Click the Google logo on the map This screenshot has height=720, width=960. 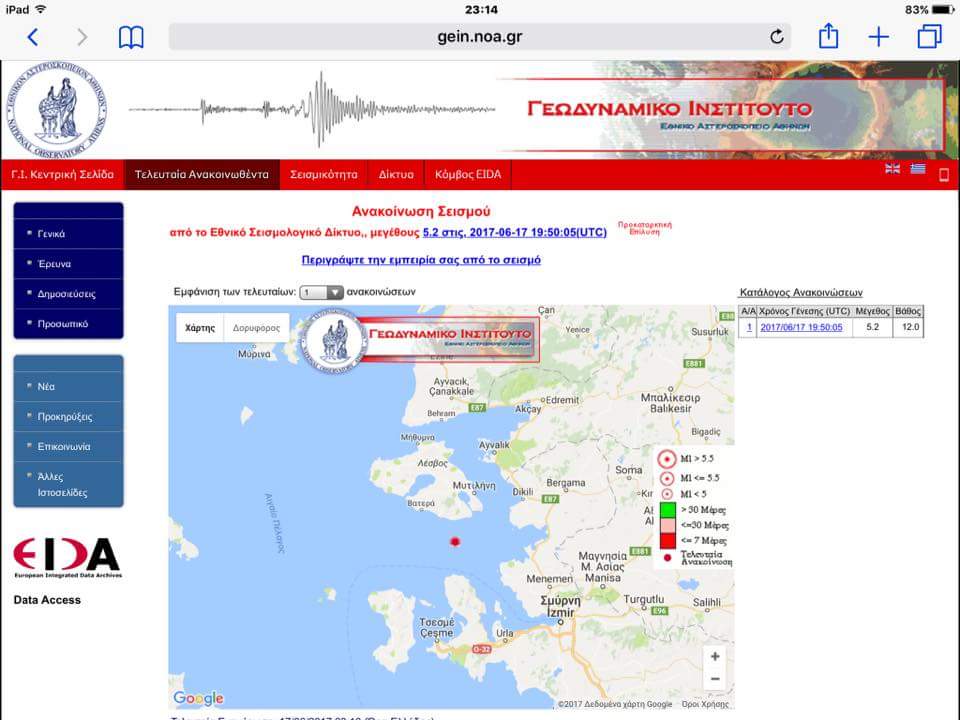pos(198,698)
